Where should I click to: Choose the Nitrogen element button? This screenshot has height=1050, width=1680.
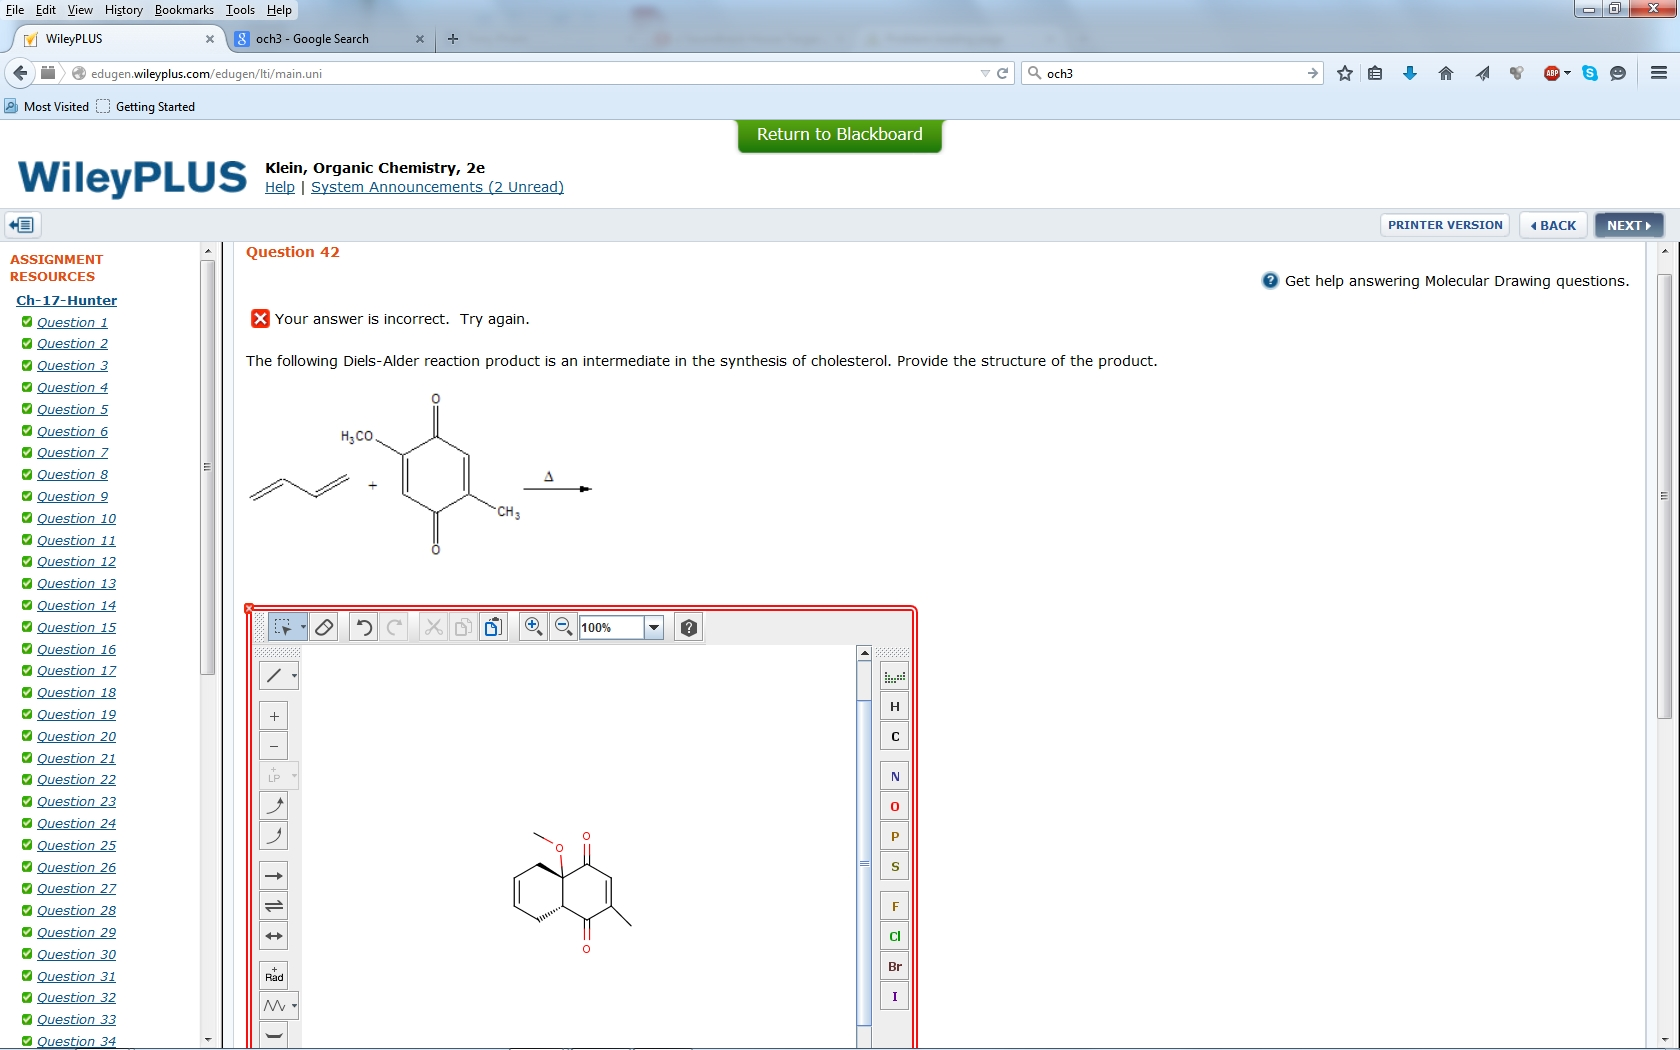click(x=894, y=776)
